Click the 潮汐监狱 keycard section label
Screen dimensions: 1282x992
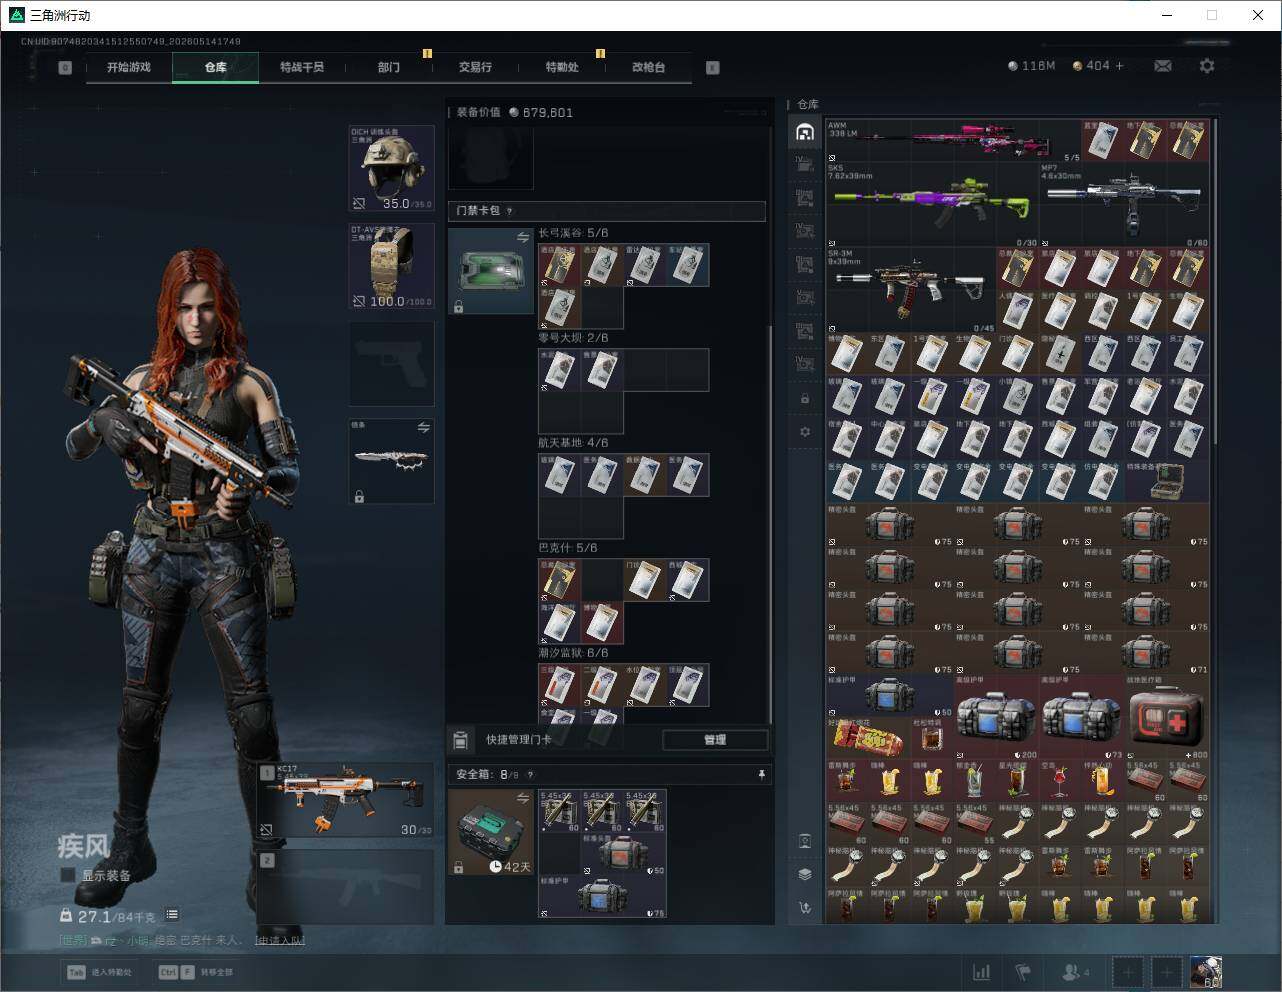[574, 653]
